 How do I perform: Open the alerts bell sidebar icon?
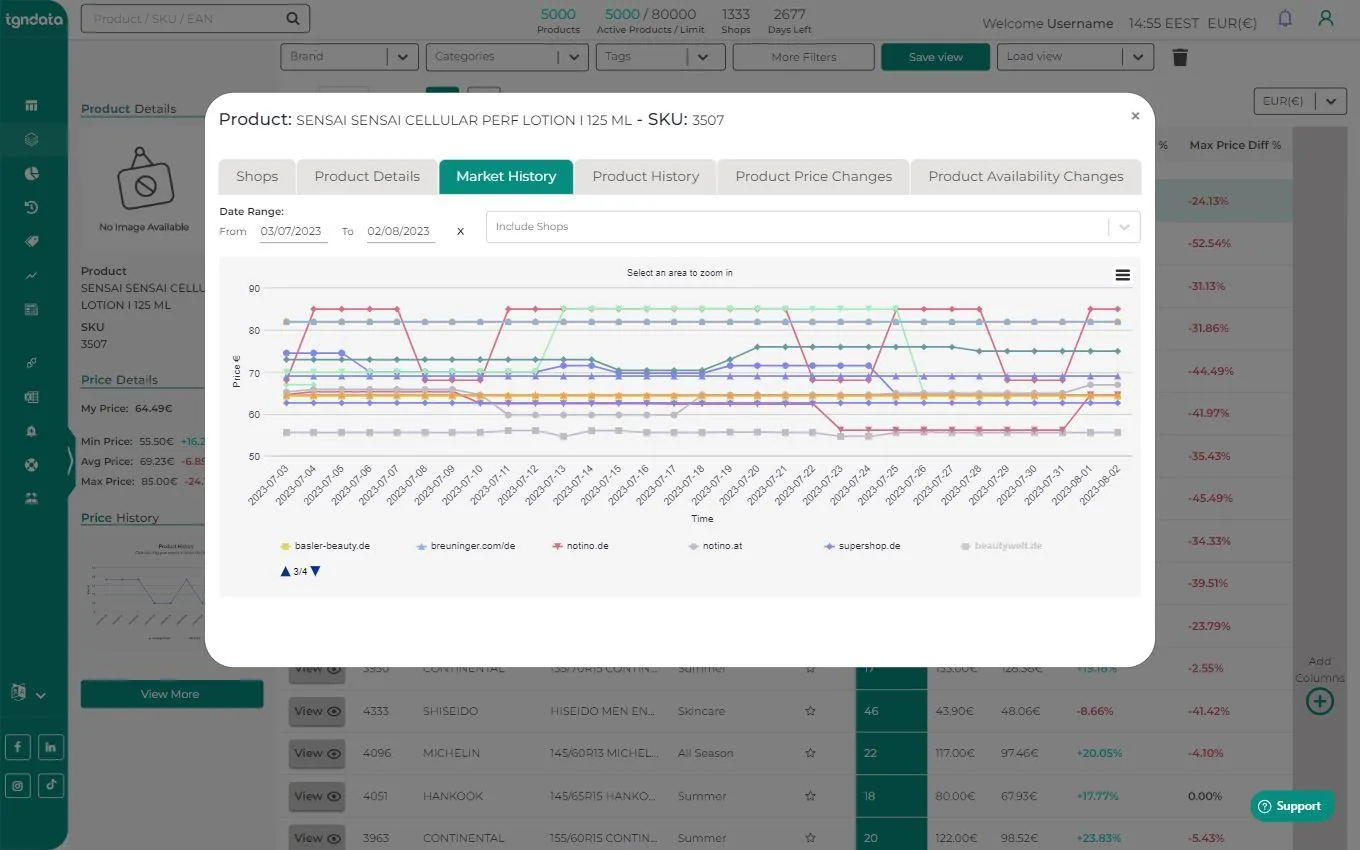31,431
